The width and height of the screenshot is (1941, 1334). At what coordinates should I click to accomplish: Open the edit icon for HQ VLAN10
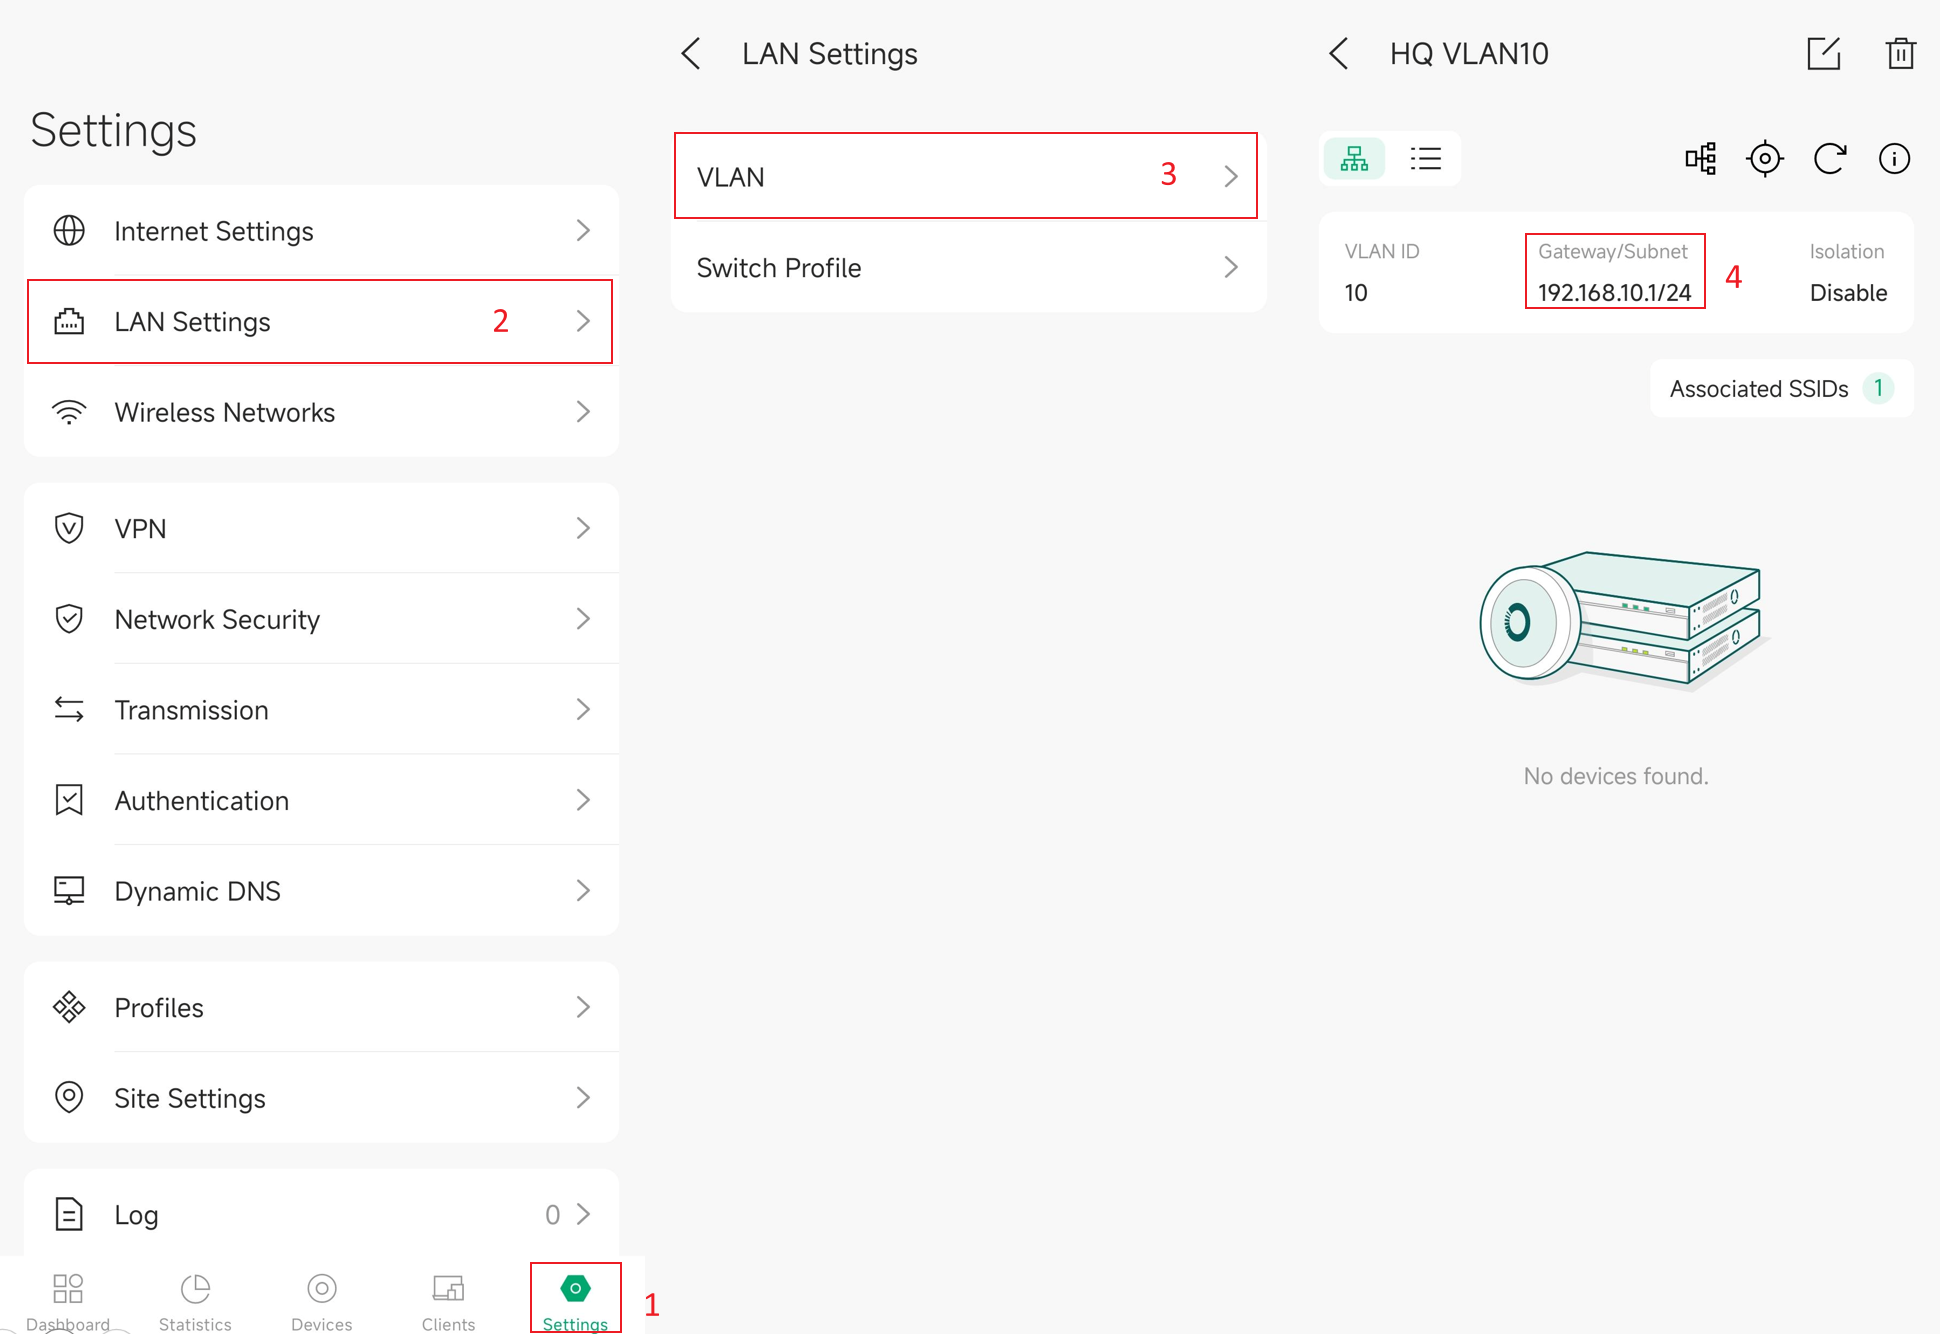1823,54
